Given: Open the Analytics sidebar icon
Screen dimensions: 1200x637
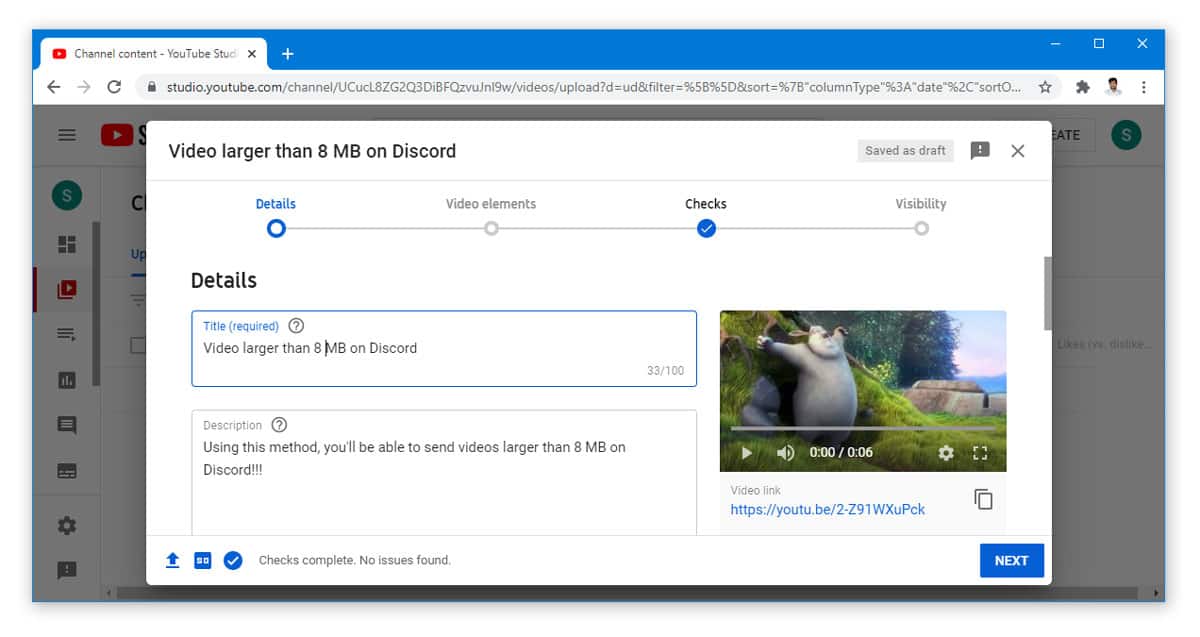Looking at the screenshot, I should coord(67,380).
